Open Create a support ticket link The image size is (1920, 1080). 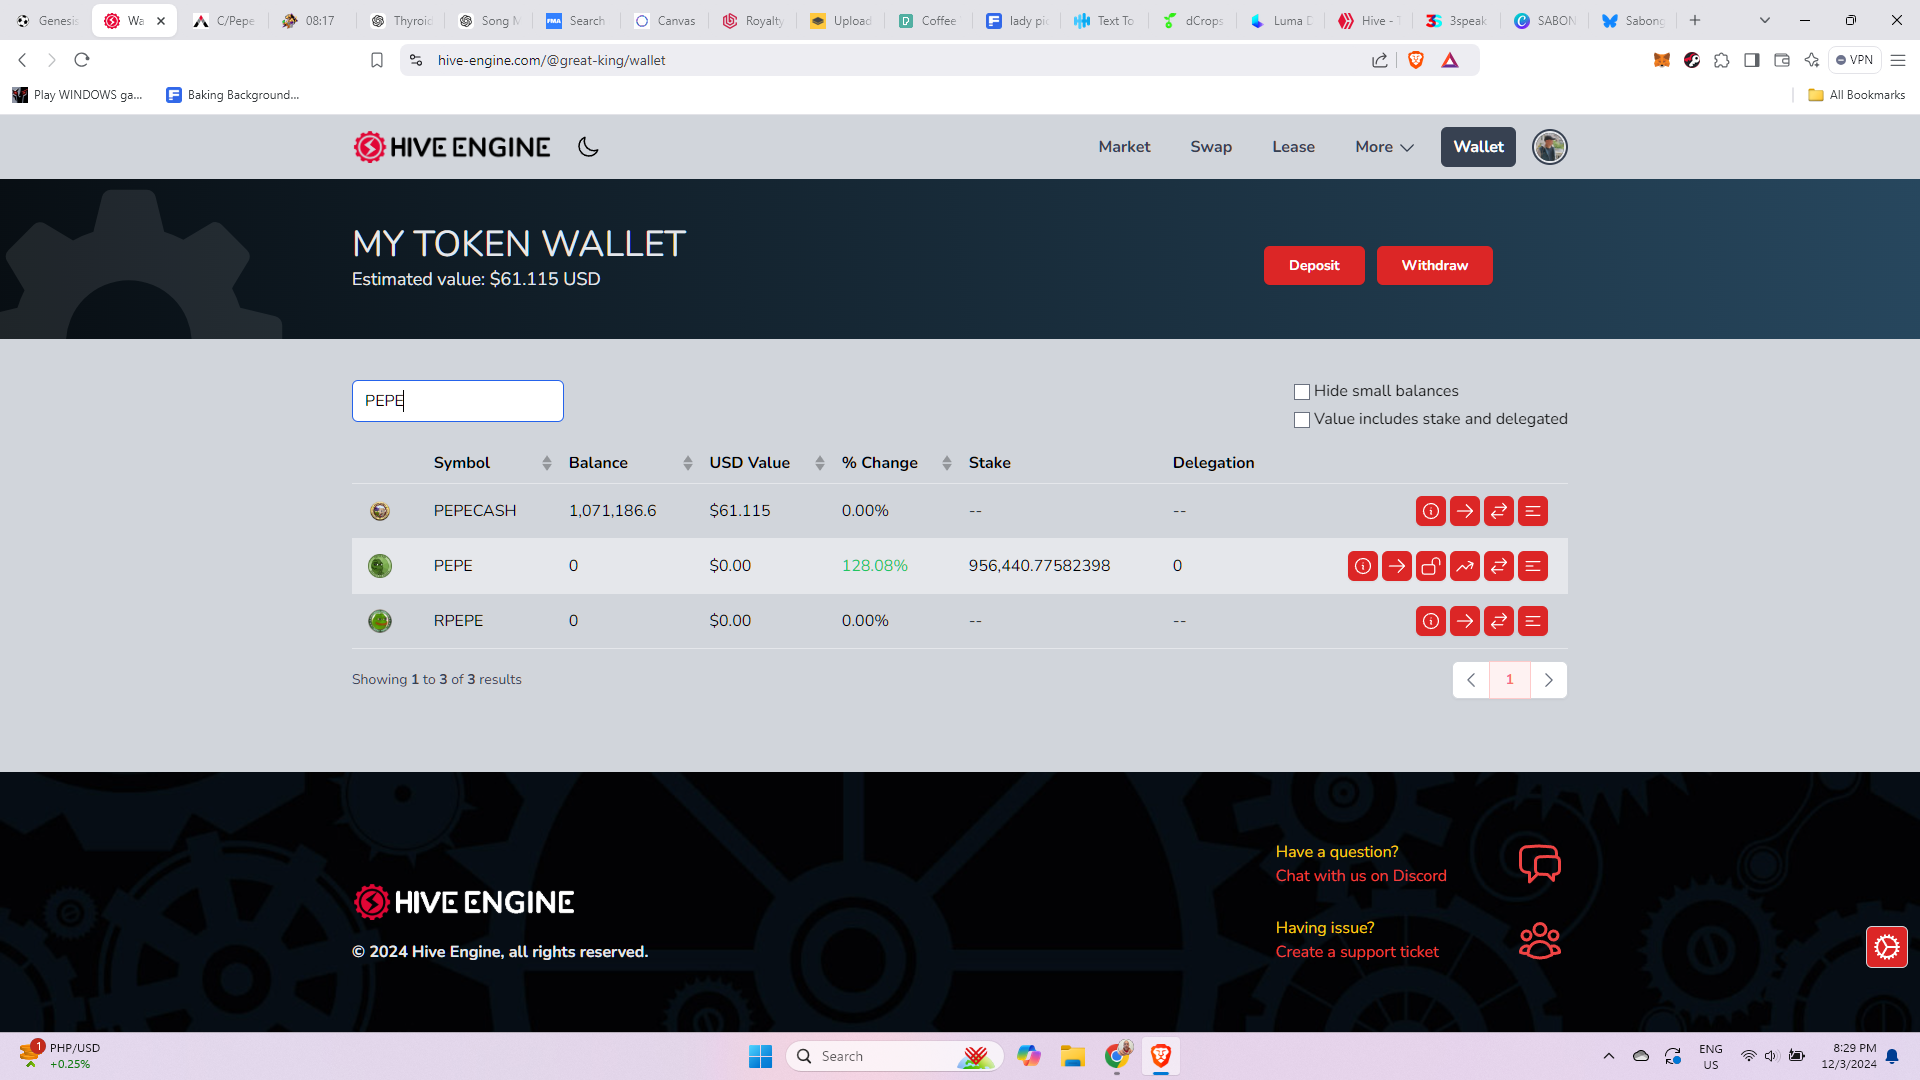click(1357, 952)
